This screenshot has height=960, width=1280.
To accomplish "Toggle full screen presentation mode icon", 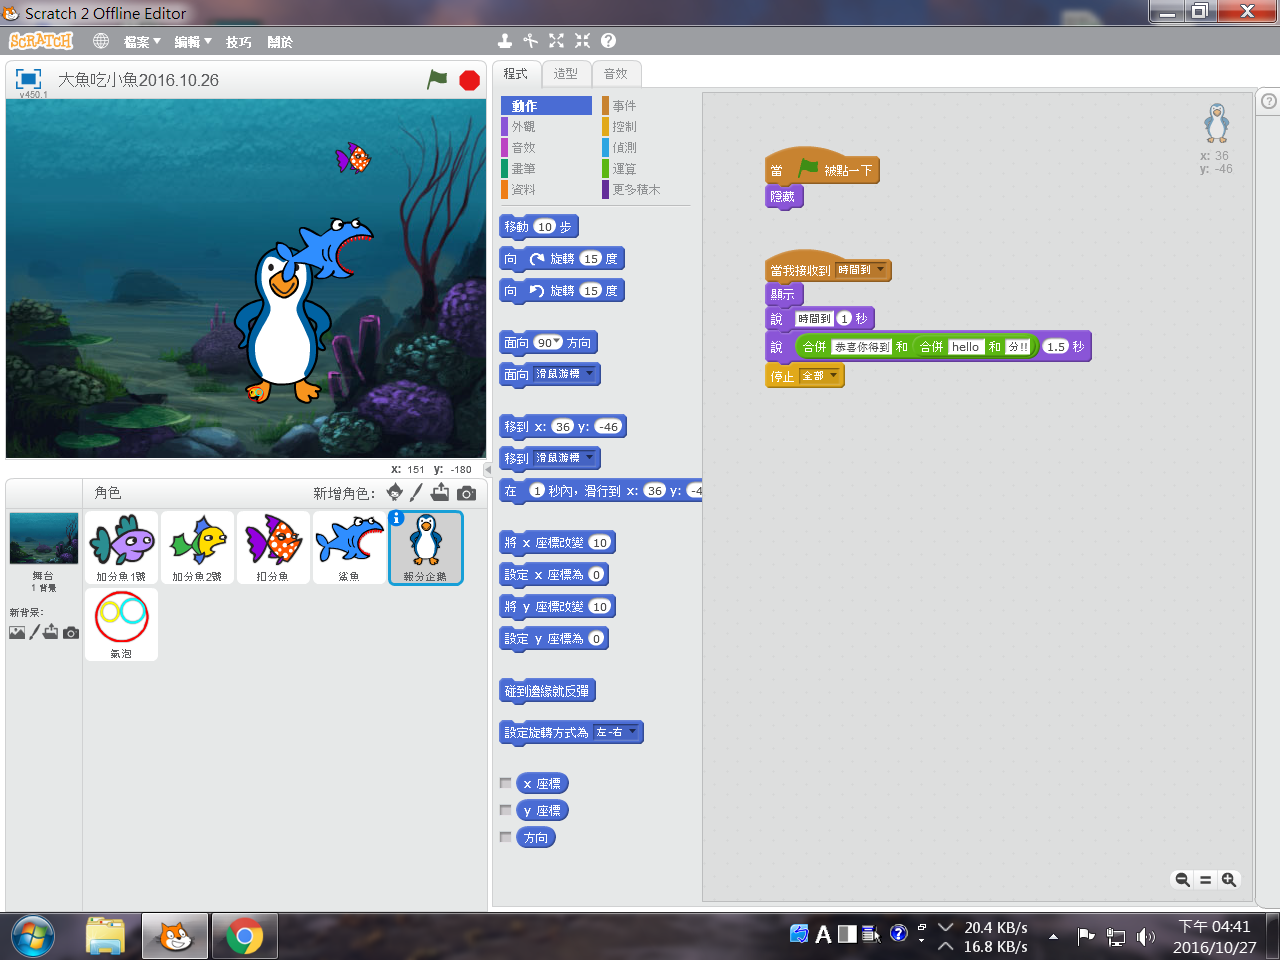I will pos(28,79).
